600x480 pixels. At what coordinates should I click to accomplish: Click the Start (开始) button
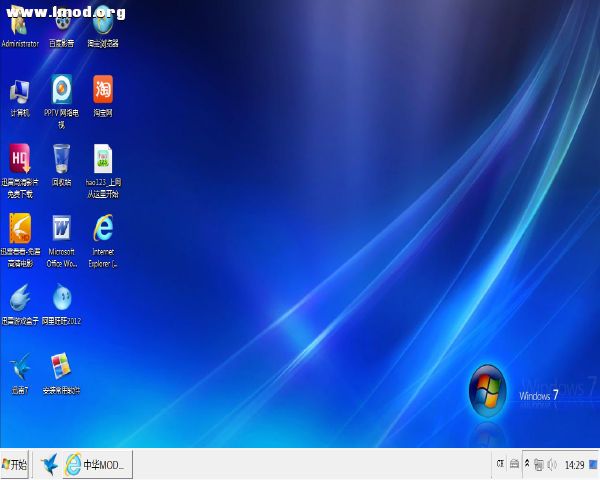point(16,465)
